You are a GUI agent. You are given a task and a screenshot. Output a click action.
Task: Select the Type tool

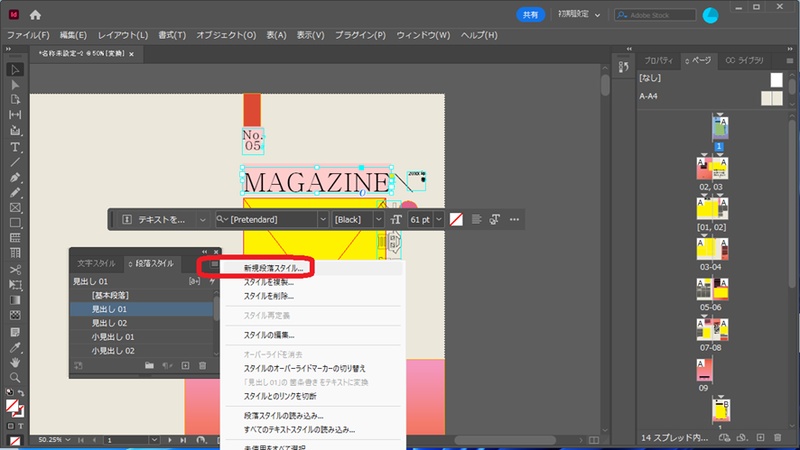(x=15, y=147)
